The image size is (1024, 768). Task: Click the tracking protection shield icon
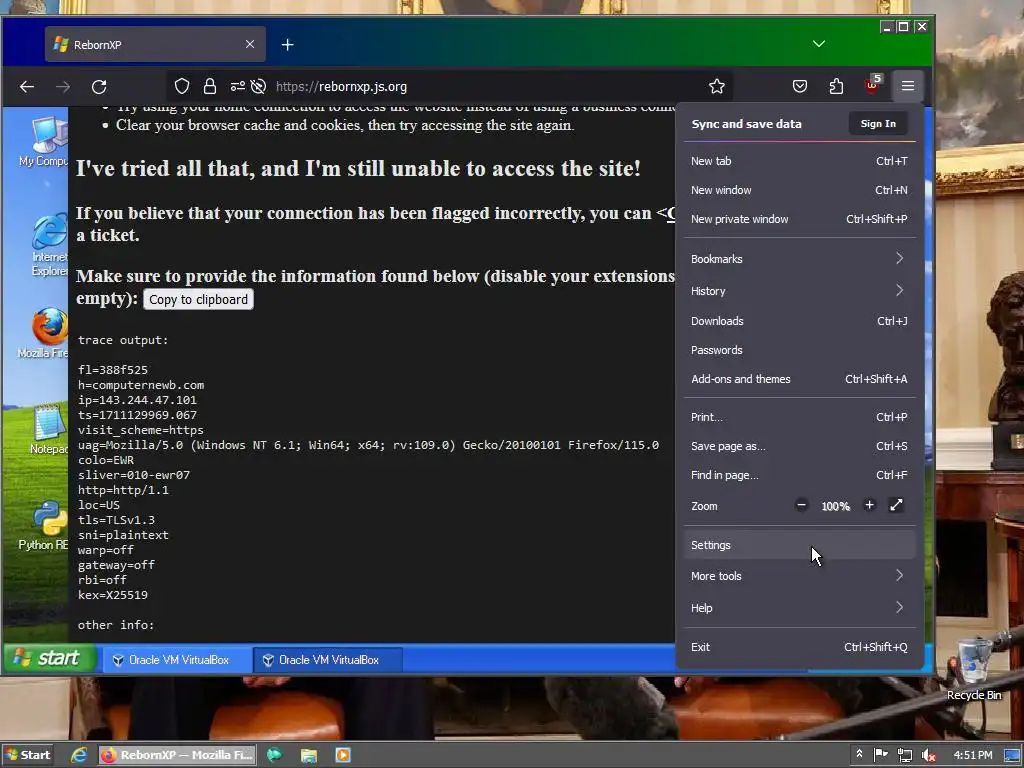[182, 86]
